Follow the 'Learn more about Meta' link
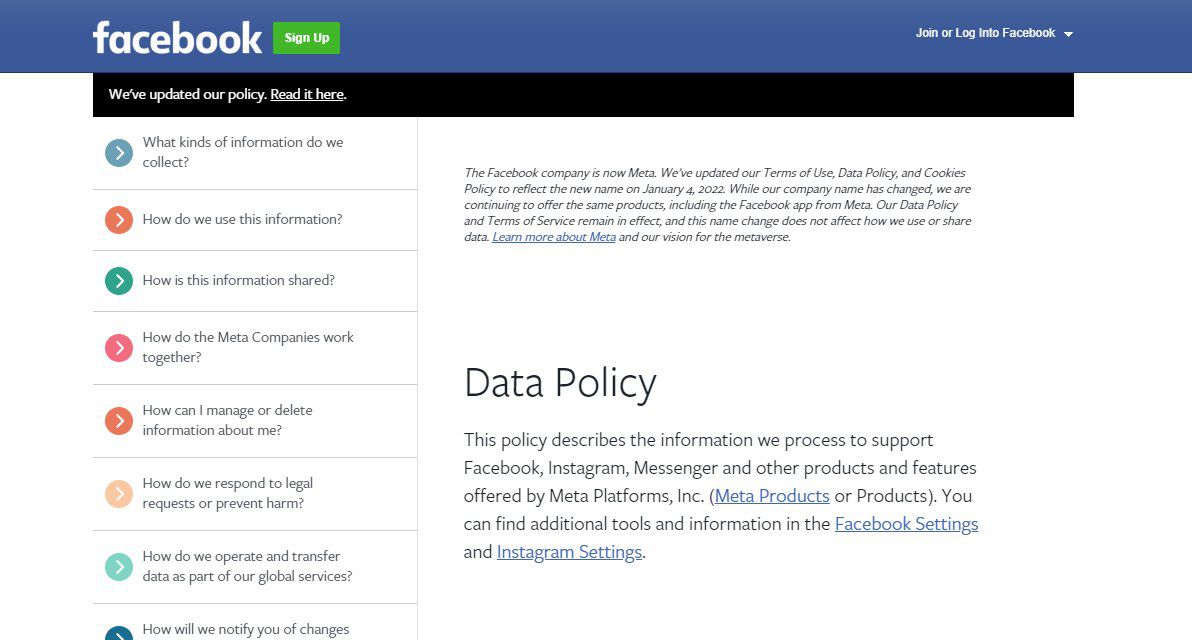This screenshot has width=1192, height=640. (553, 237)
